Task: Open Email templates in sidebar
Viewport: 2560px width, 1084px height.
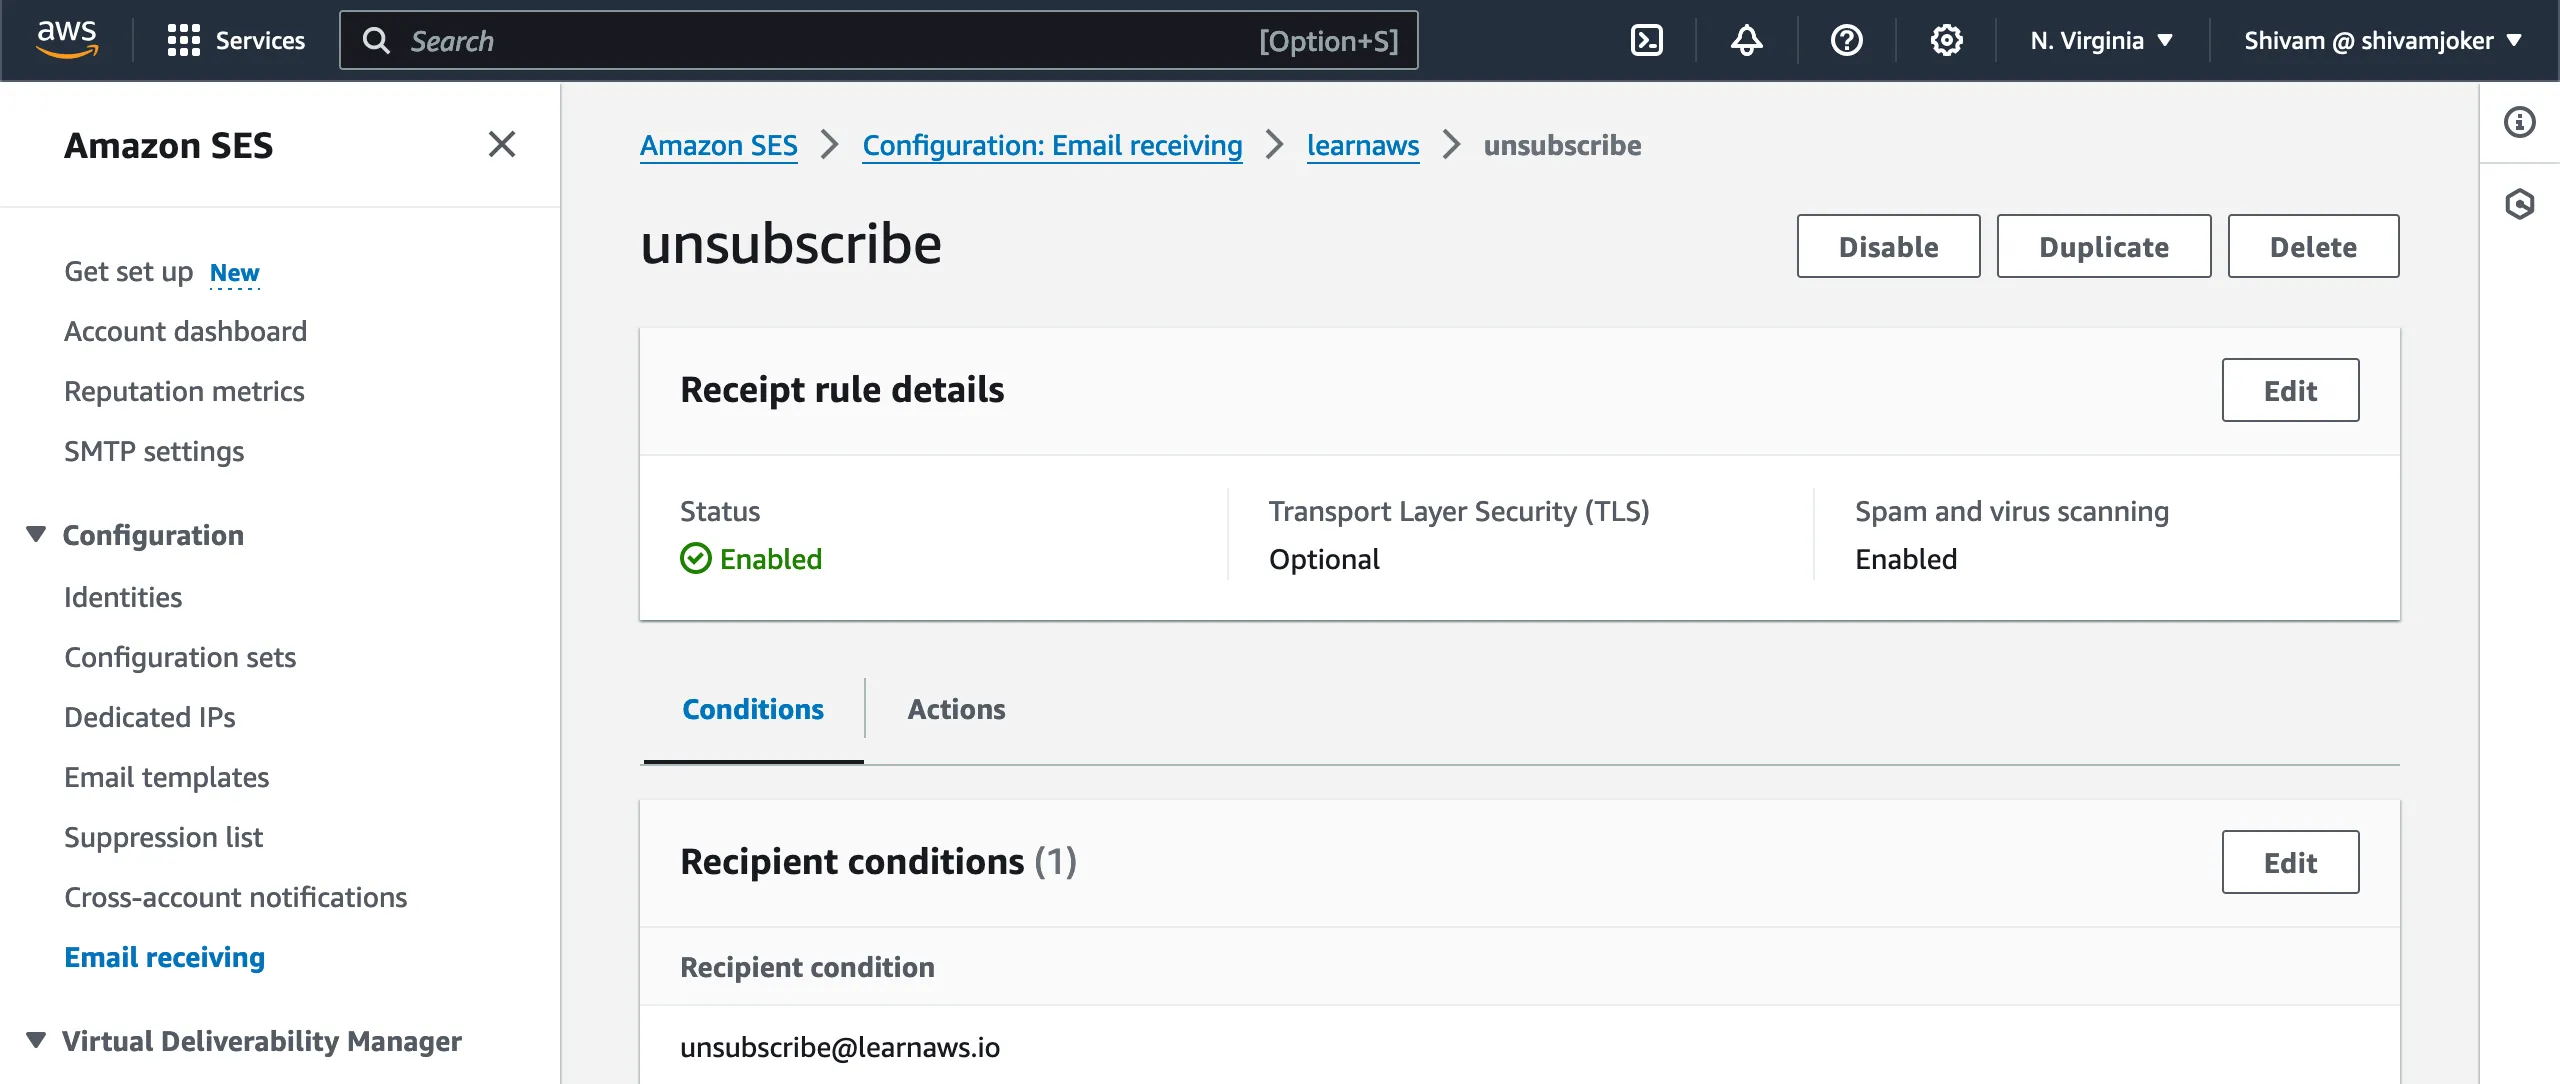Action: pyautogui.click(x=166, y=777)
